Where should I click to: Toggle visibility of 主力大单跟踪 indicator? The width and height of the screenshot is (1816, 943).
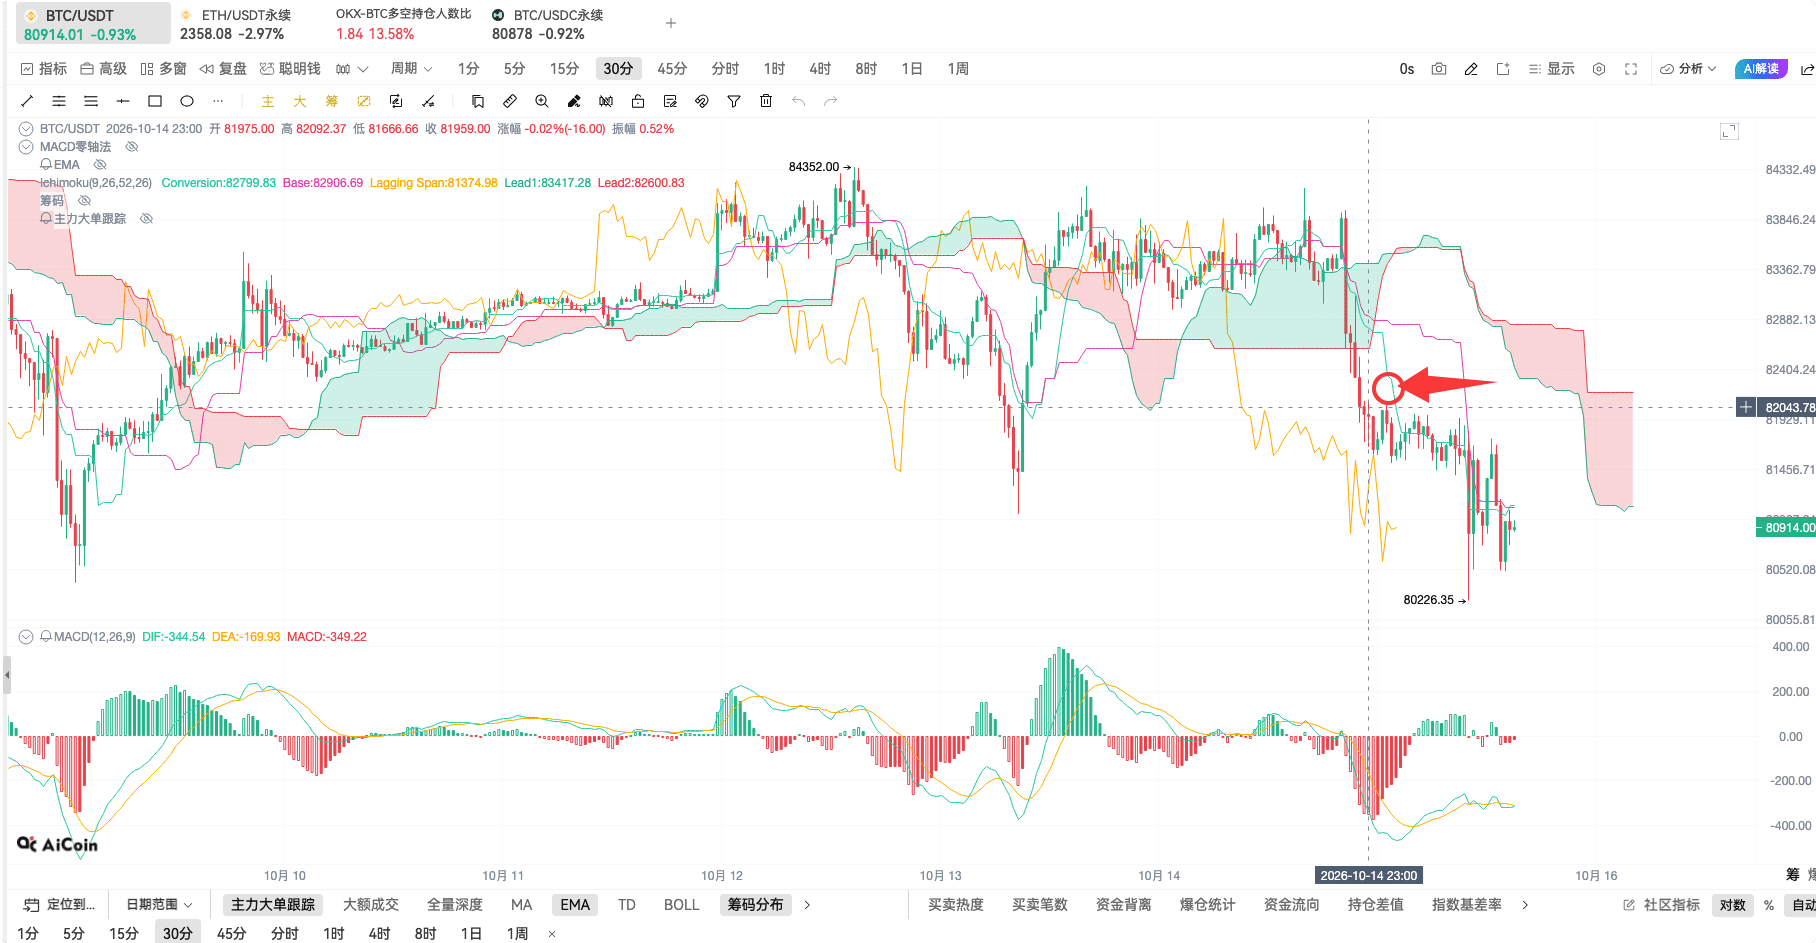click(x=147, y=219)
